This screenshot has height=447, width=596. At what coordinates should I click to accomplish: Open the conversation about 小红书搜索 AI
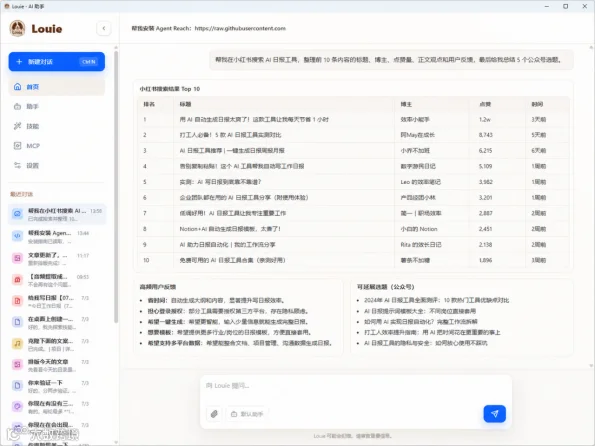tap(57, 214)
